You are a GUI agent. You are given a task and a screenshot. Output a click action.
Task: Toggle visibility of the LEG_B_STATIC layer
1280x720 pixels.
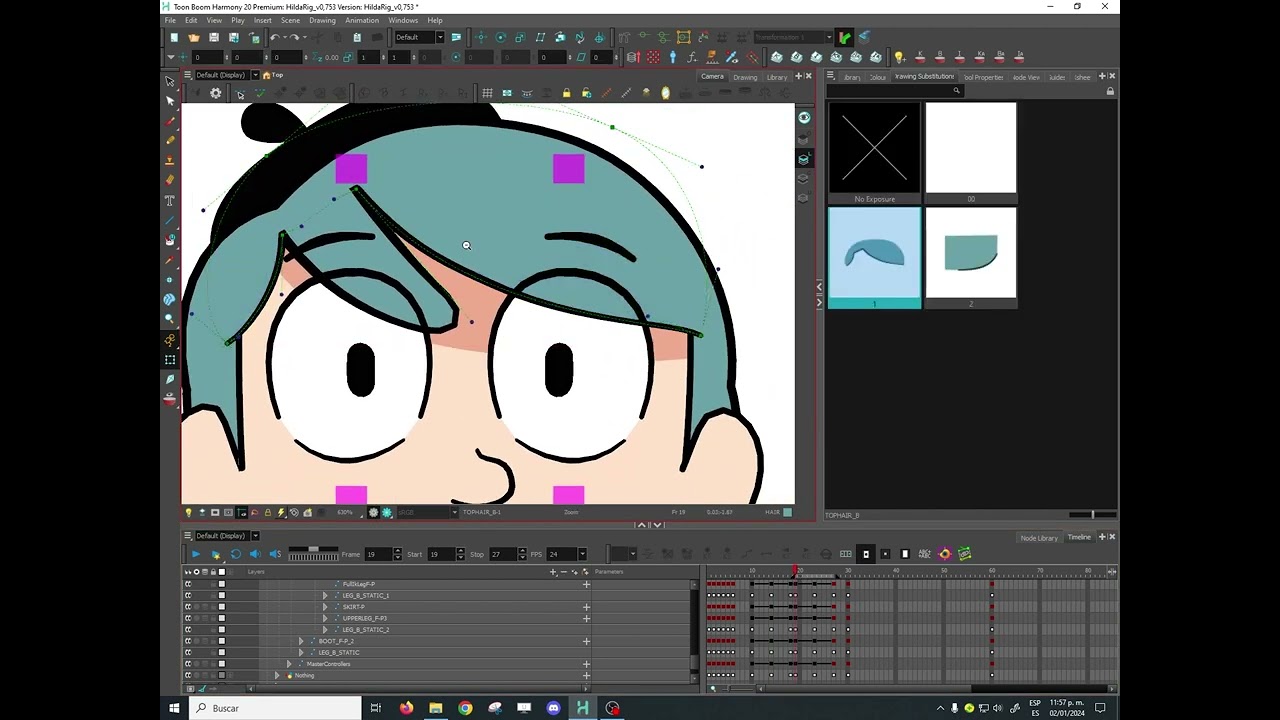(x=187, y=652)
